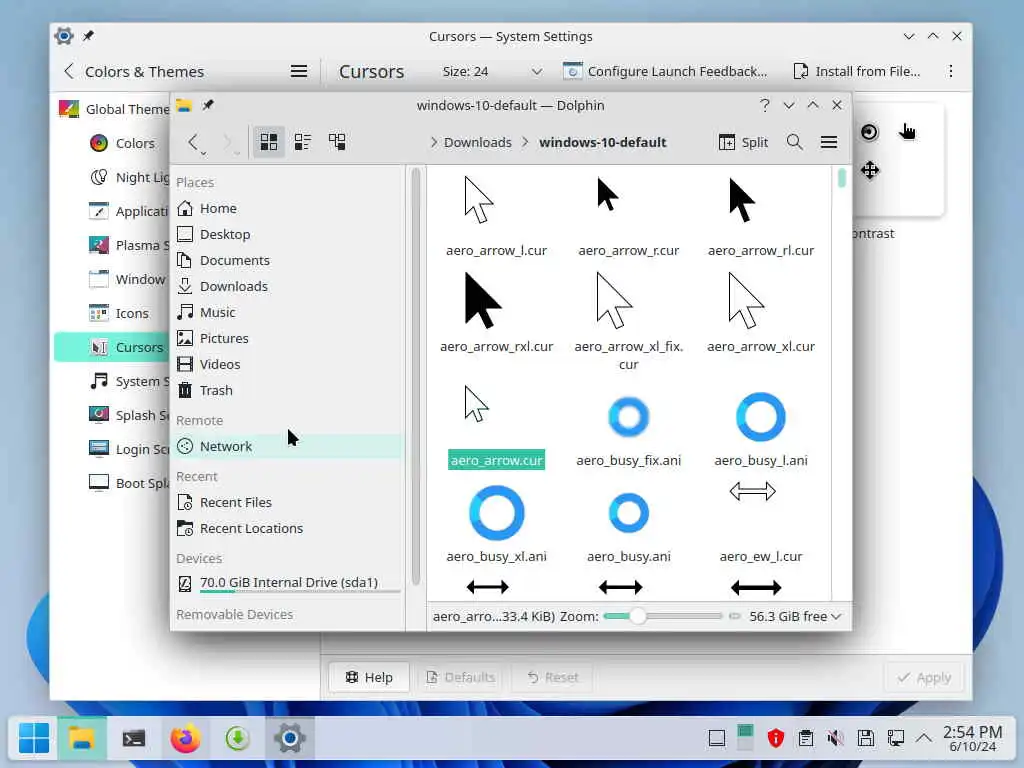Open Dolphin hamburger menu
1024x768 pixels.
tap(829, 142)
